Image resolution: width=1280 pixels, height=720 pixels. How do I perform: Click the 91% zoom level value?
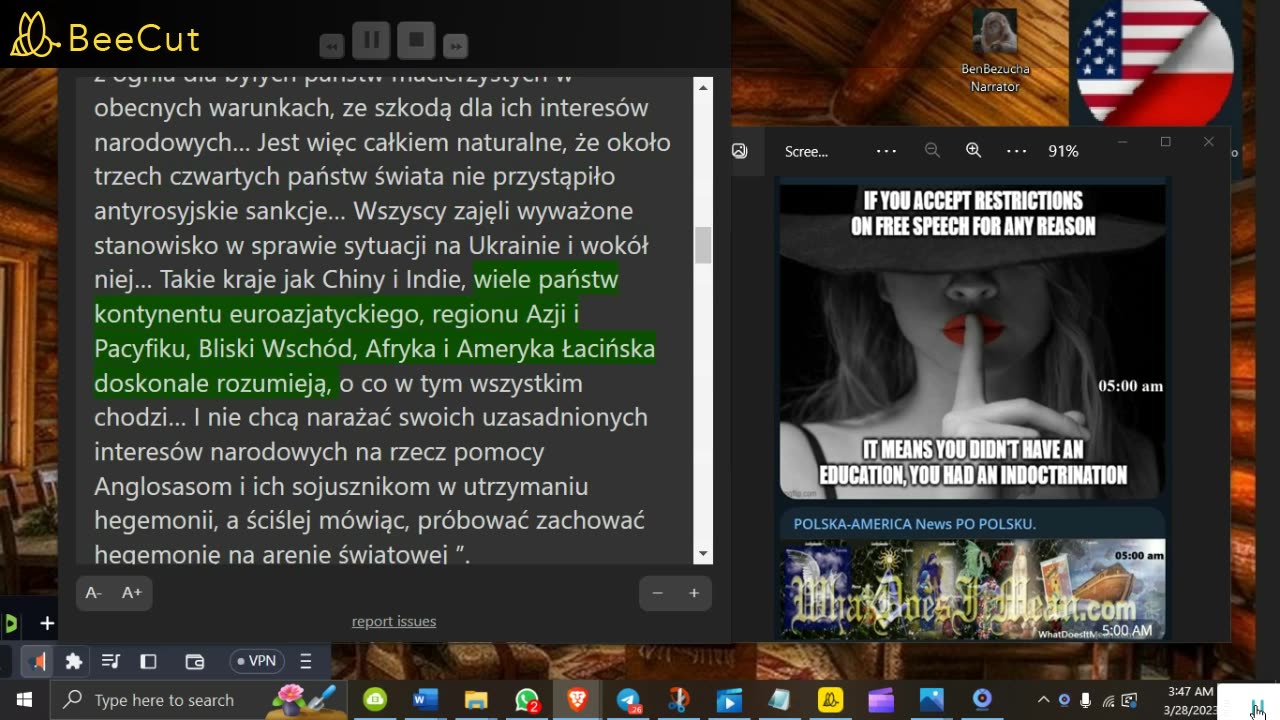coord(1063,152)
